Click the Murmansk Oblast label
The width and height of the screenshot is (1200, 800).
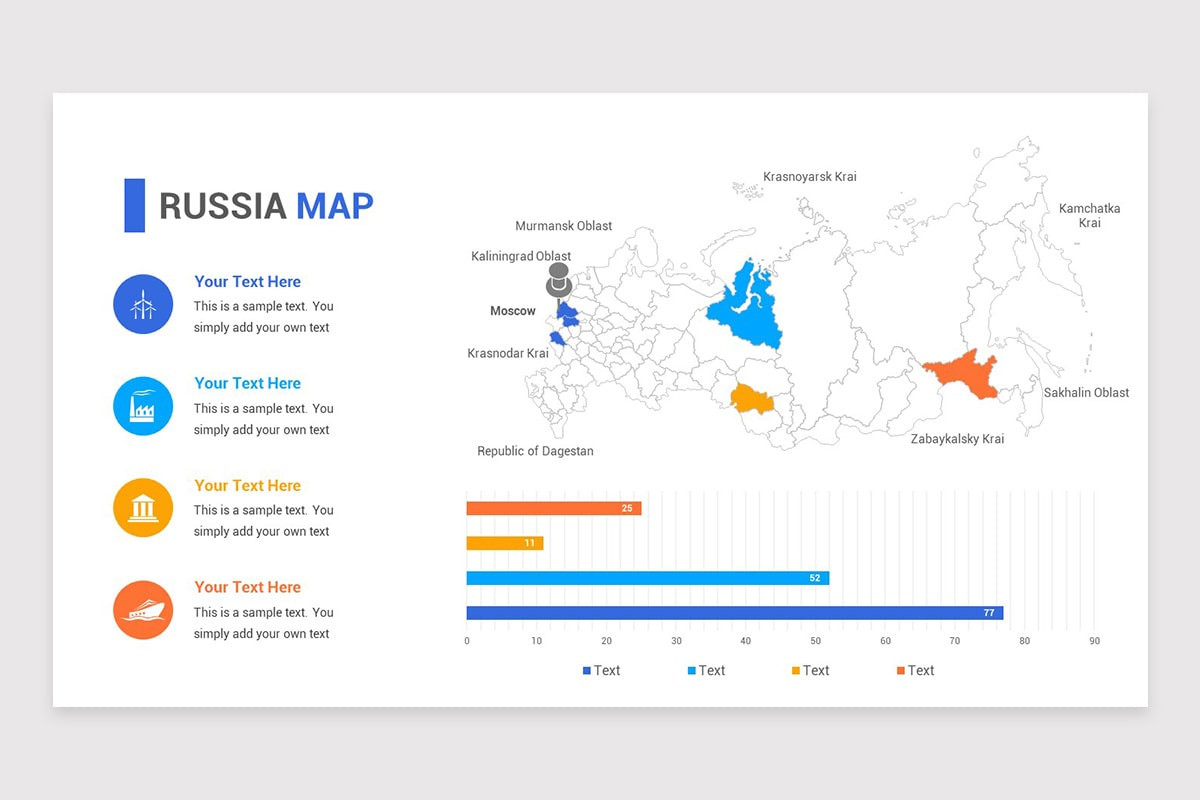[x=564, y=226]
